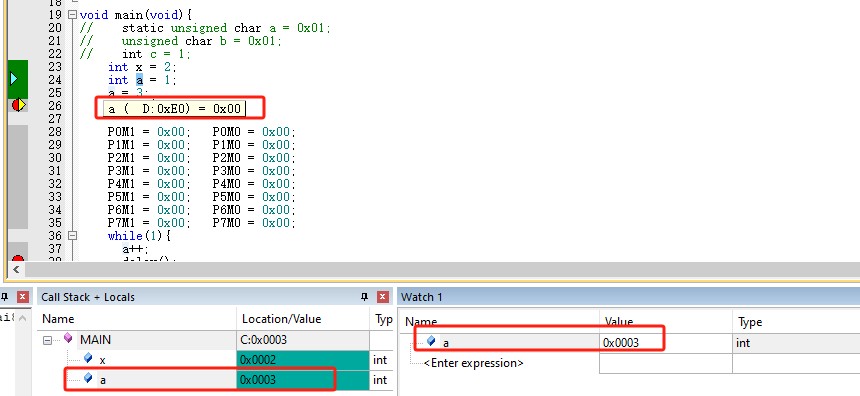Select the MAIN row in Call Stack
This screenshot has height=396, width=860.
pos(216,340)
